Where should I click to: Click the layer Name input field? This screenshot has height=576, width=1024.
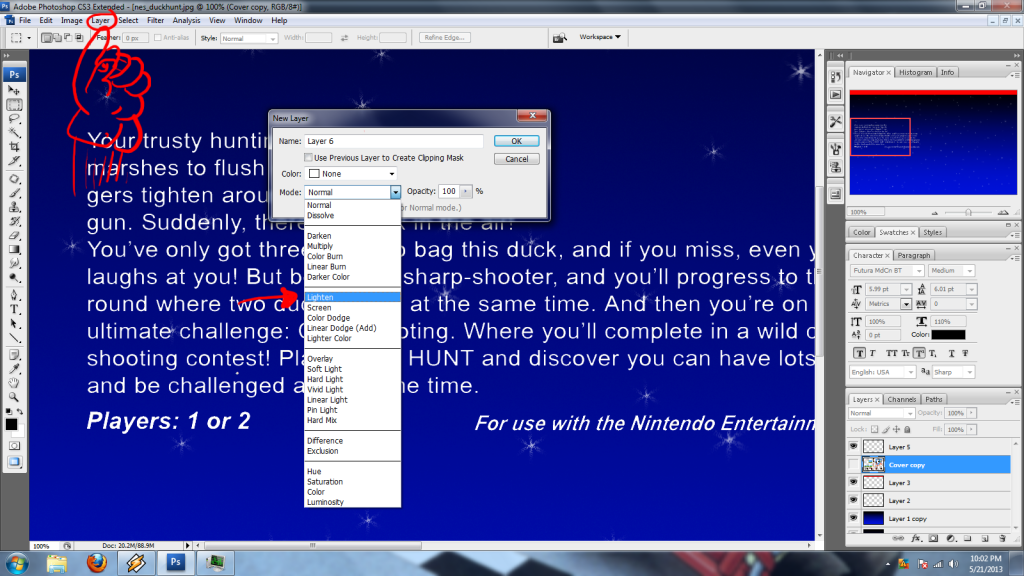(x=394, y=141)
